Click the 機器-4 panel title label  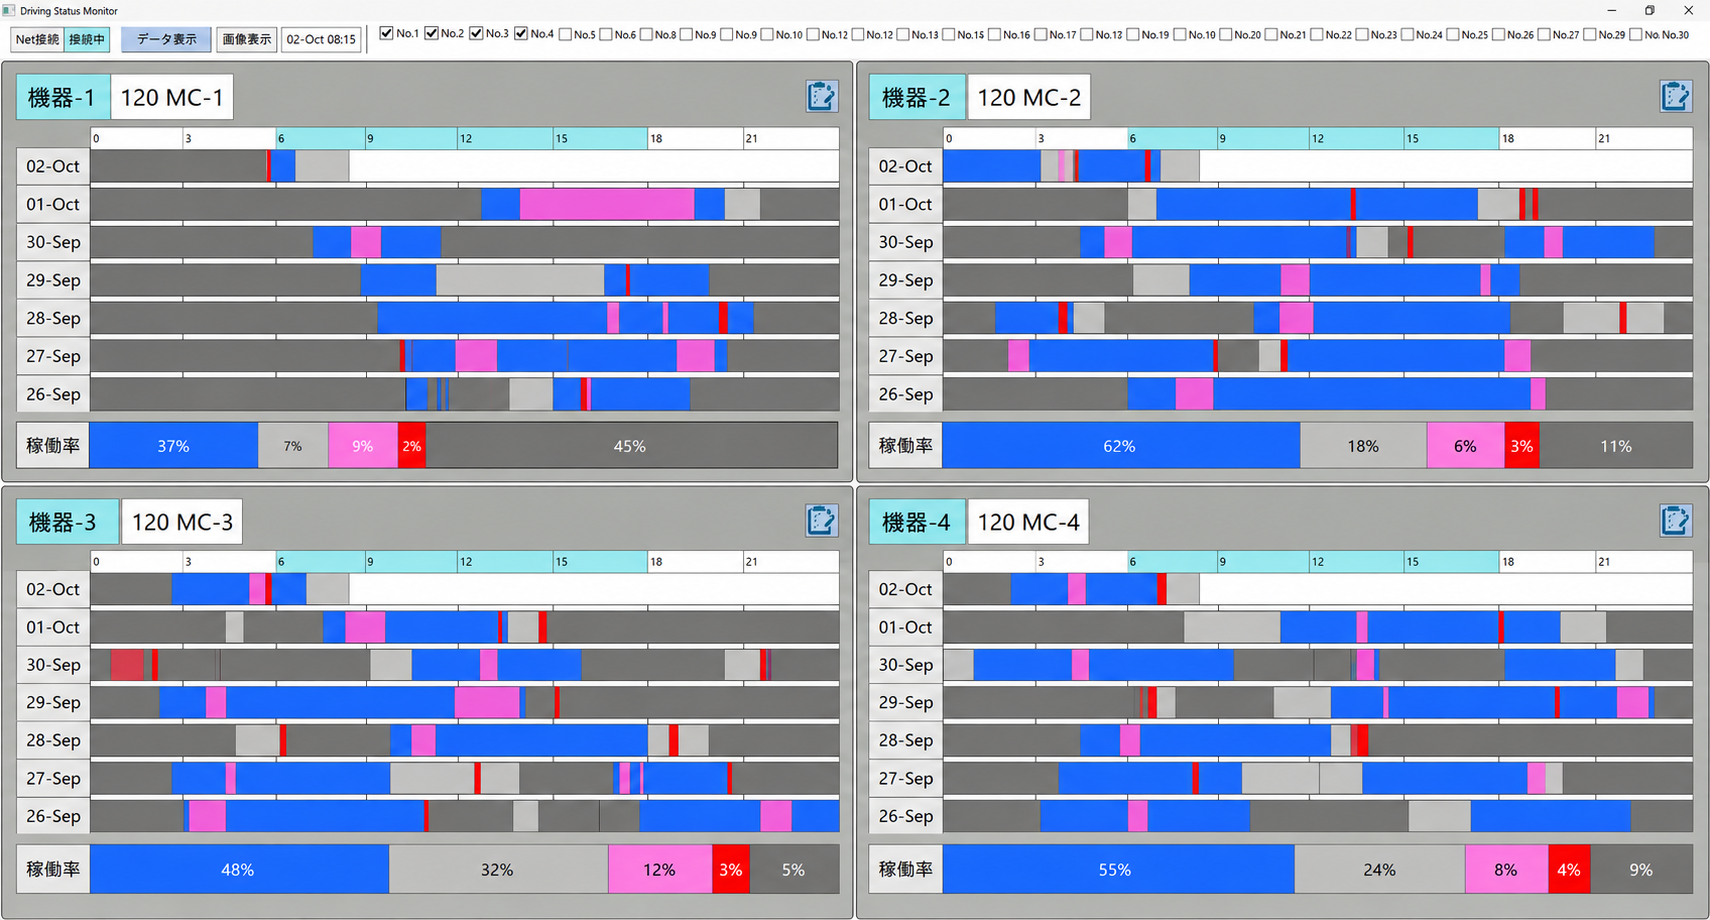coord(916,522)
